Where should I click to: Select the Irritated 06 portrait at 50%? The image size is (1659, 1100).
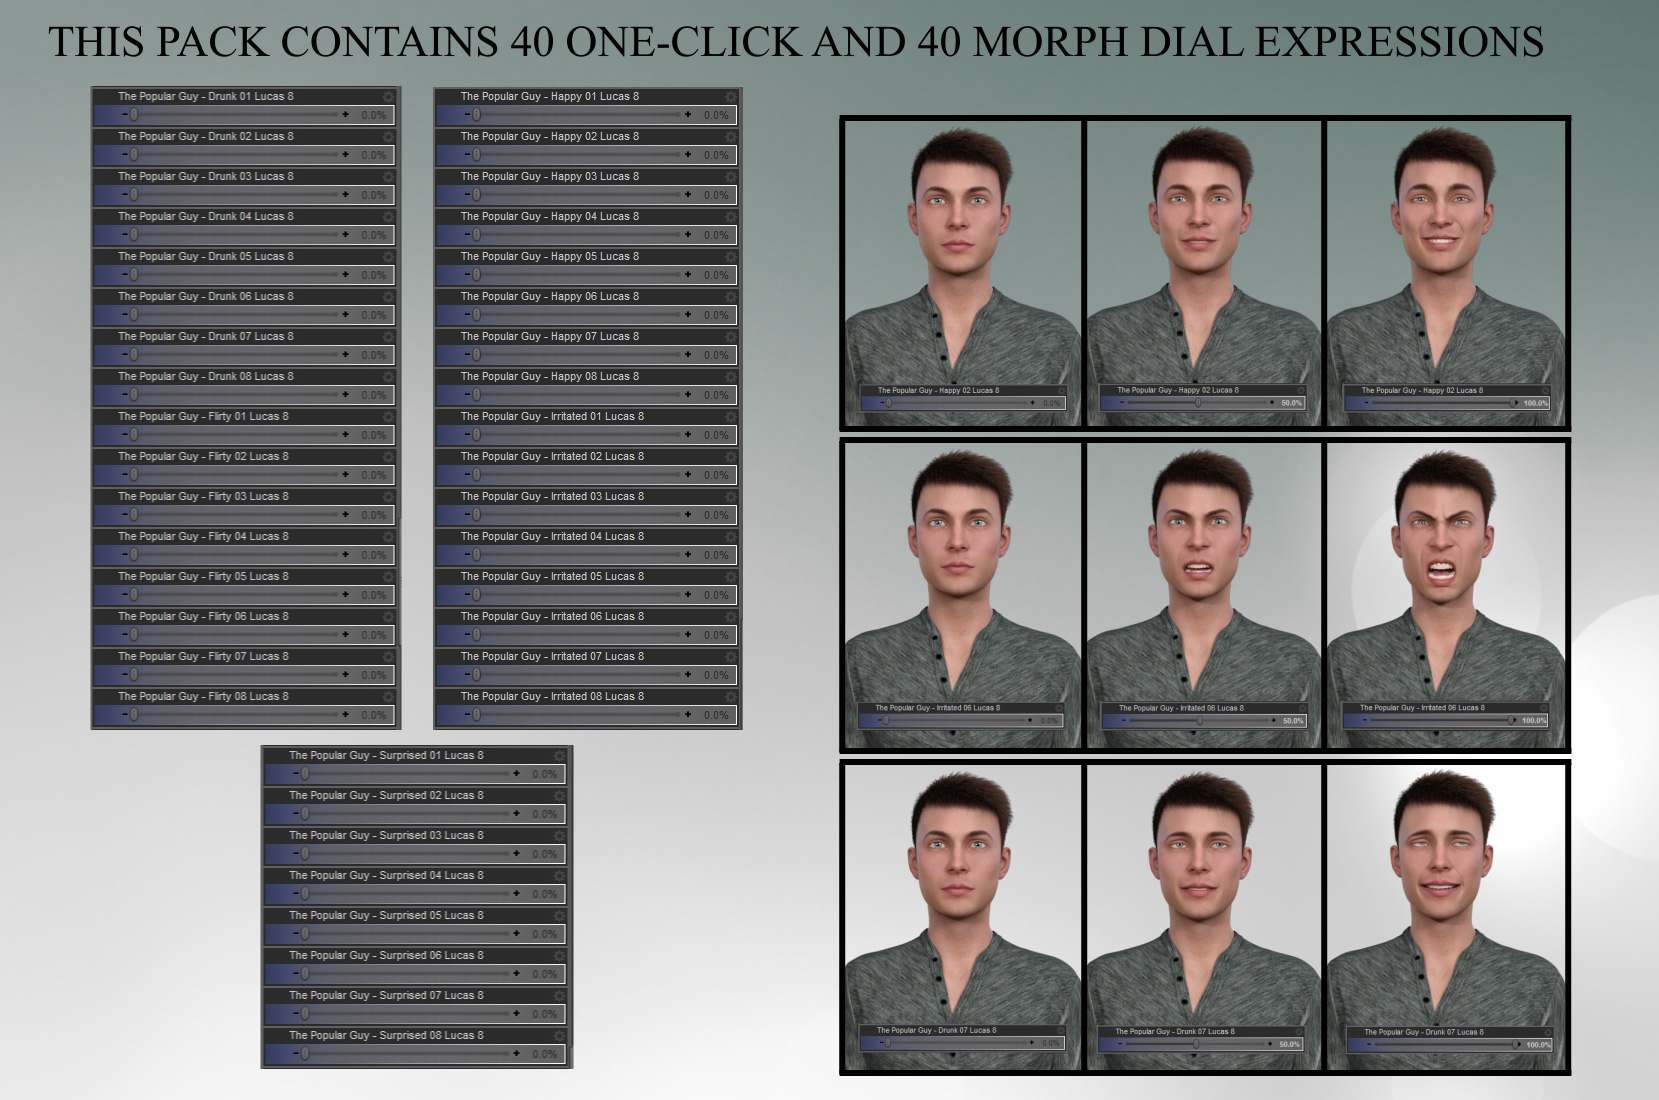[x=1204, y=595]
